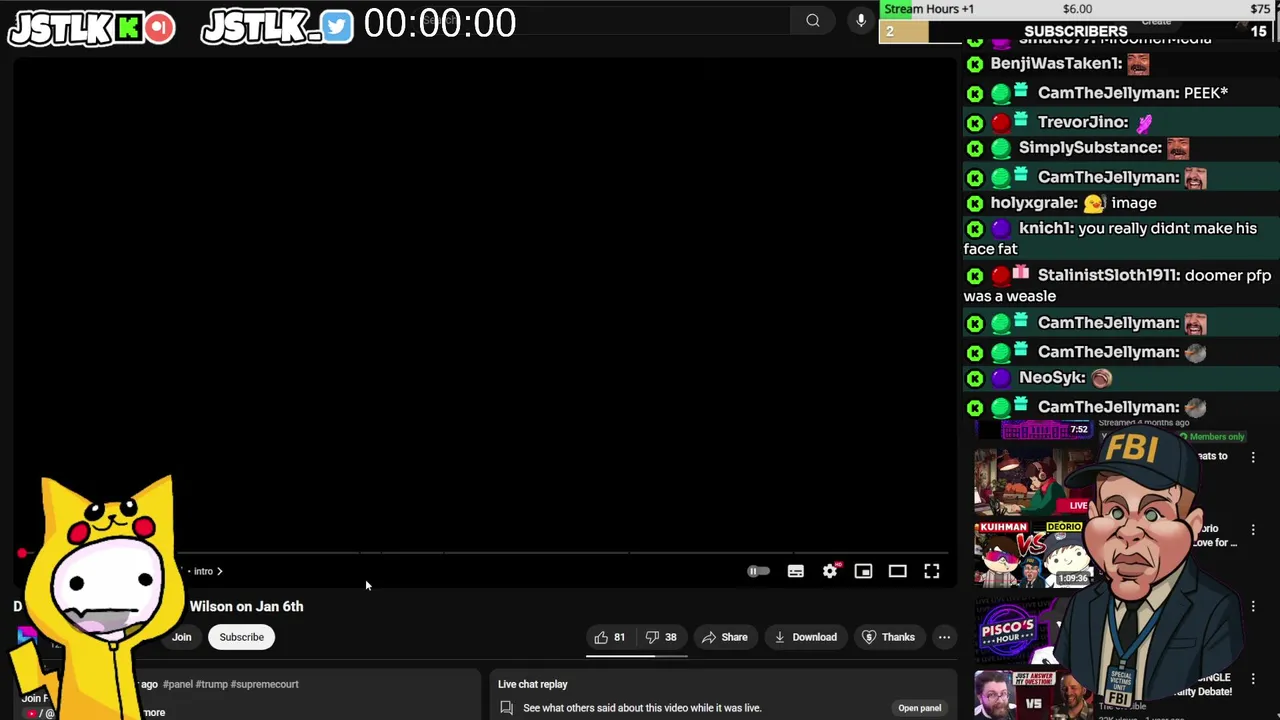Click the 00:00:00 stream timer
The width and height of the screenshot is (1280, 720).
(x=440, y=24)
